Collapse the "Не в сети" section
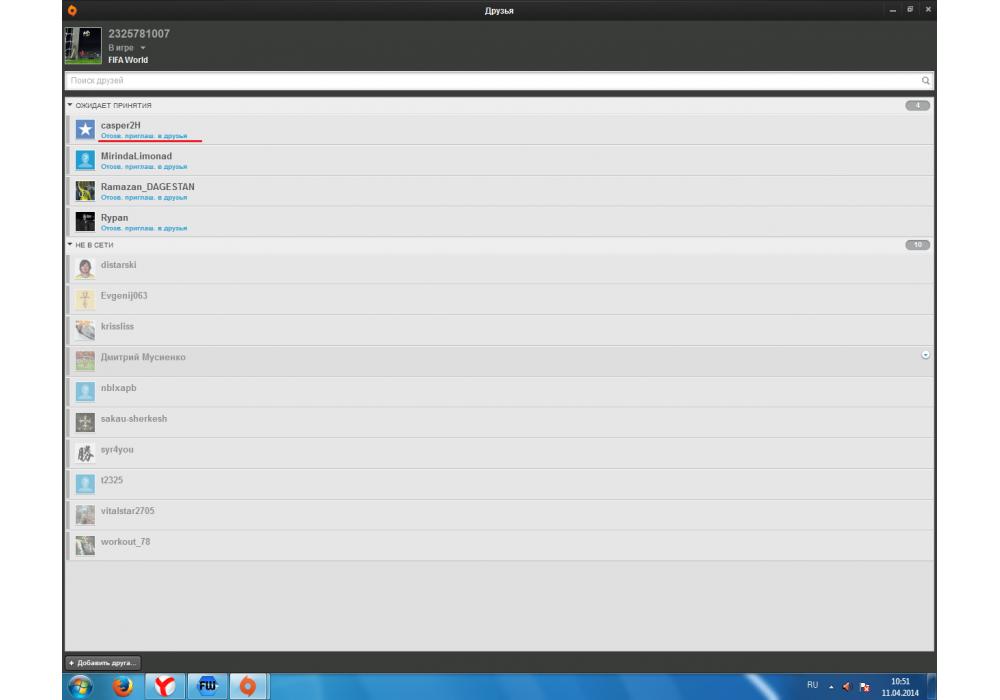 [70, 244]
